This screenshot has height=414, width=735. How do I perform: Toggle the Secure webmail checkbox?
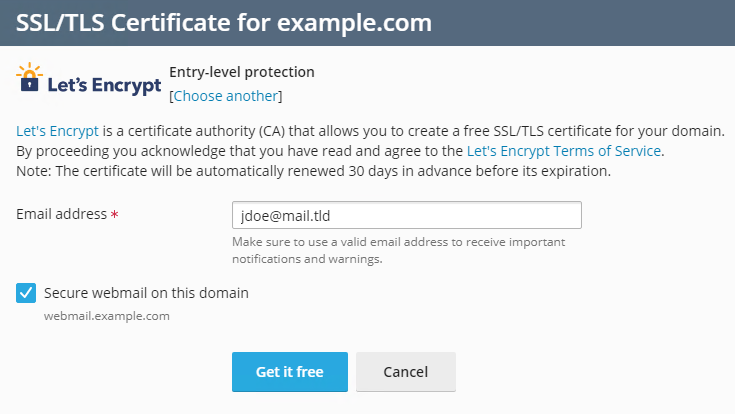26,293
